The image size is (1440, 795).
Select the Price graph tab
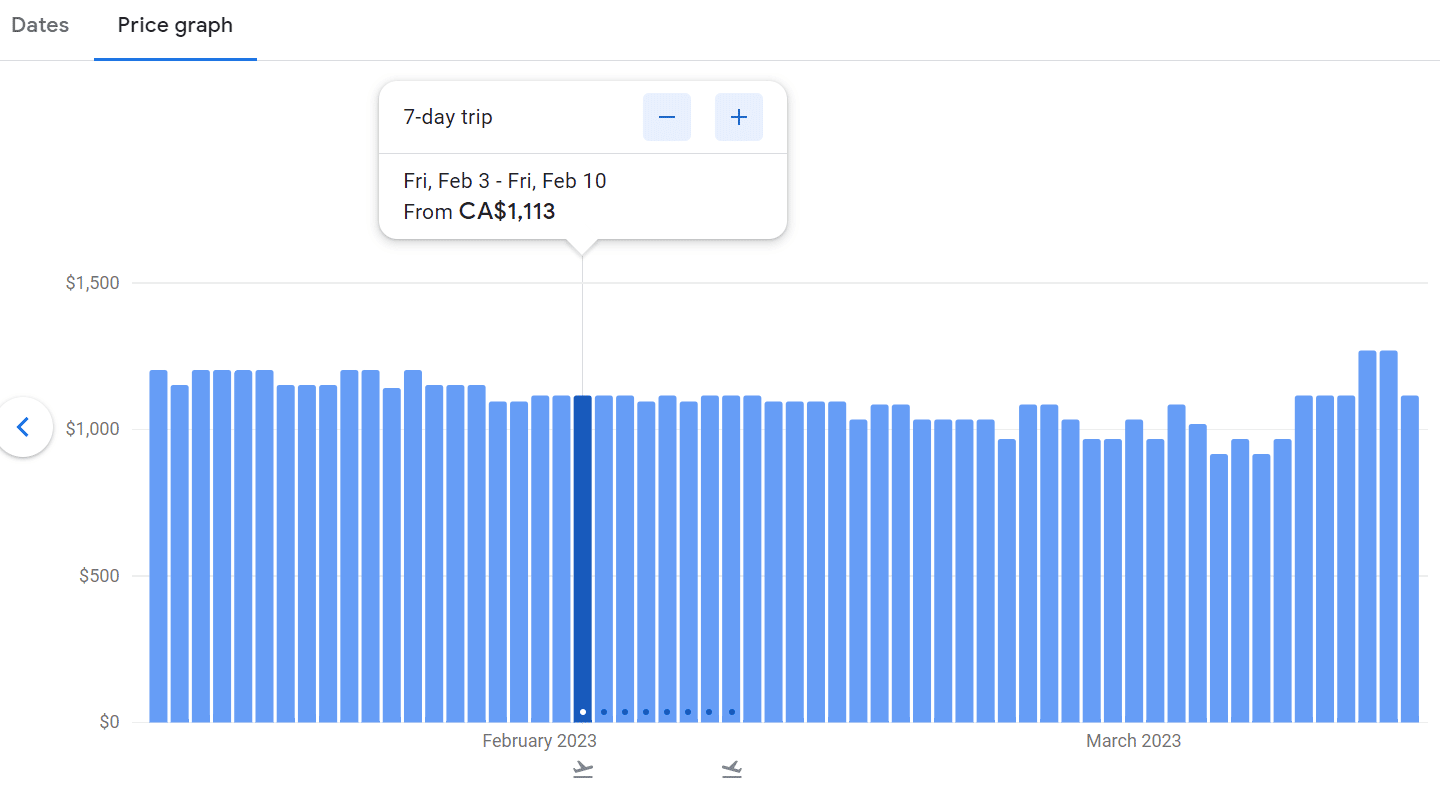175,26
